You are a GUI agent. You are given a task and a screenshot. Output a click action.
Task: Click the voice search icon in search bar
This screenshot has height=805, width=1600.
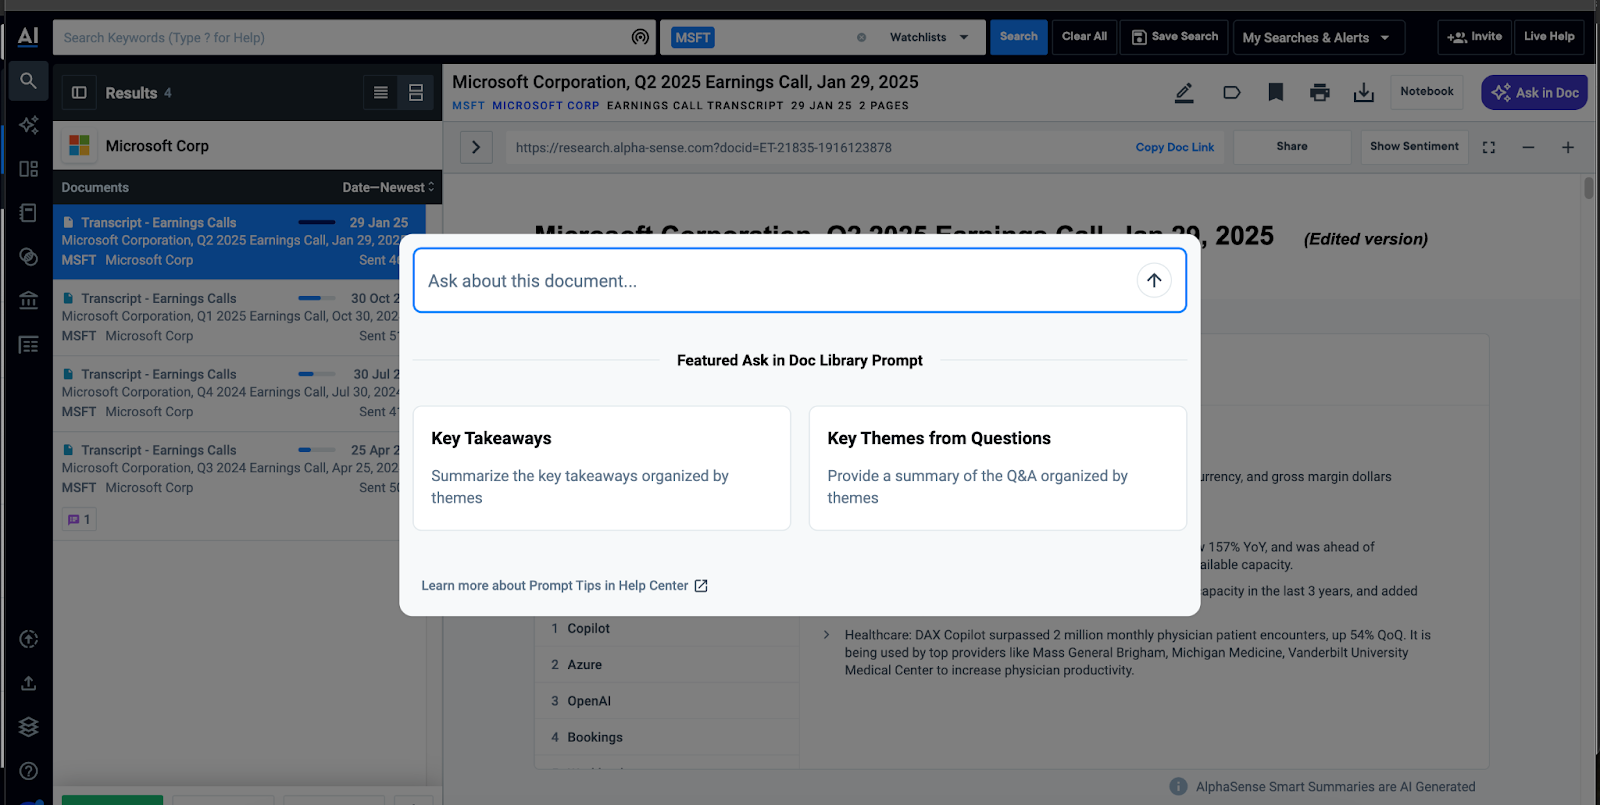coord(640,37)
